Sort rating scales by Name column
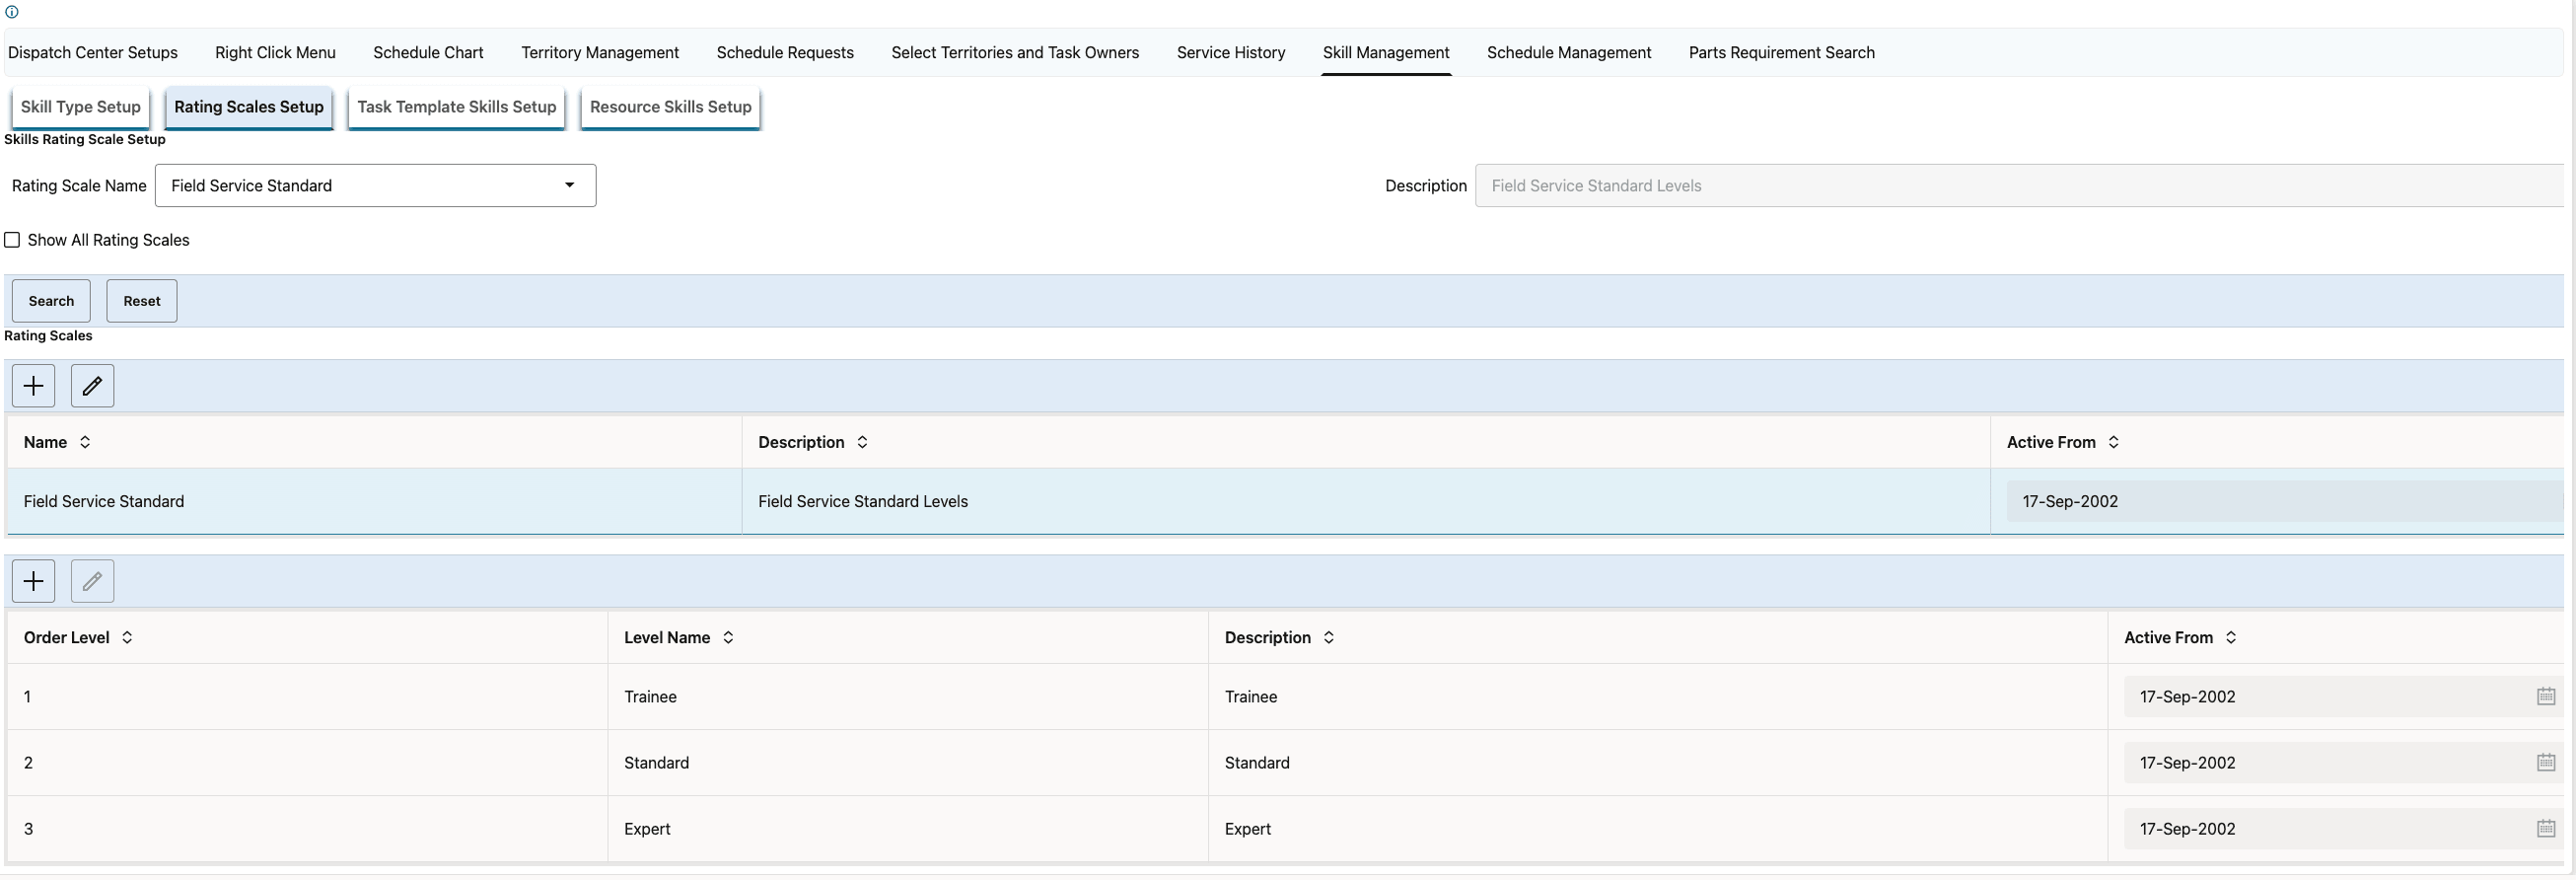Image resolution: width=2576 pixels, height=880 pixels. click(x=85, y=442)
